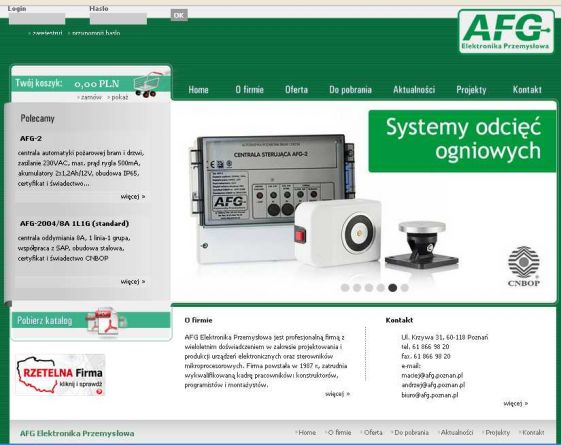This screenshot has width=561, height=445.
Task: Click the 0,00 PLN basket total
Action: point(97,84)
